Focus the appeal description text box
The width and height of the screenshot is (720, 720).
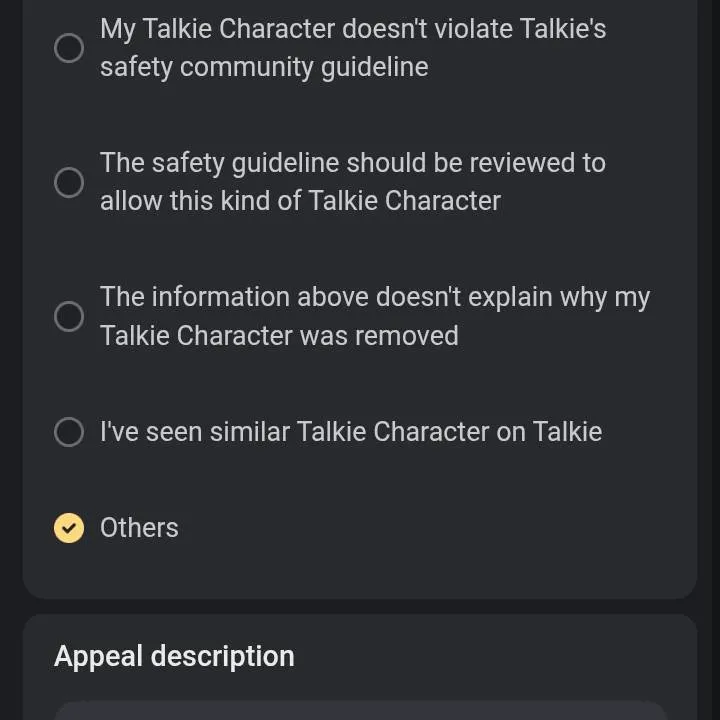(x=360, y=711)
